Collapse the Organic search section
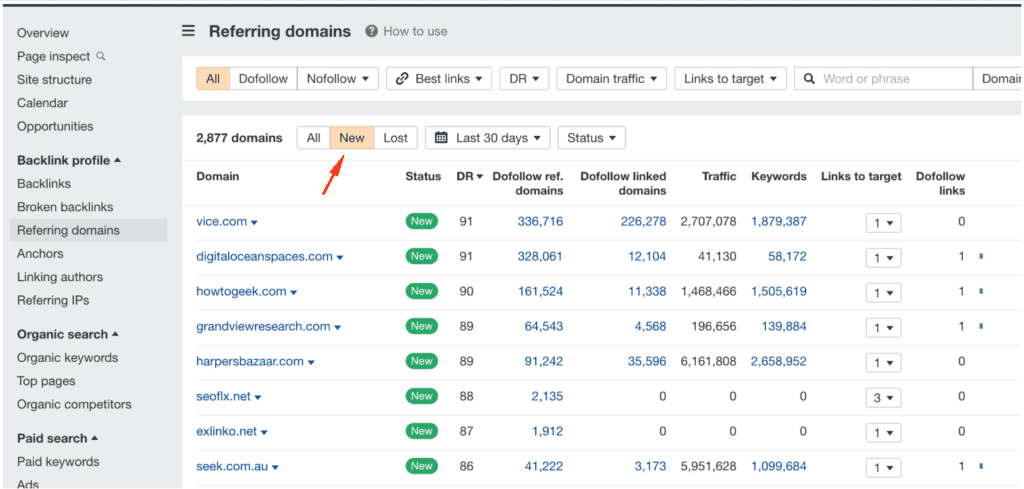Image resolution: width=1024 pixels, height=489 pixels. 67,334
